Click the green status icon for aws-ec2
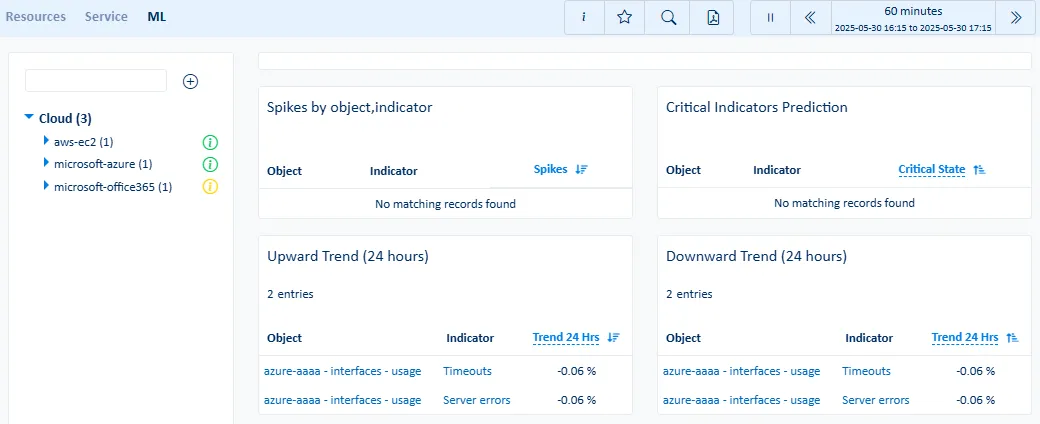1040x424 pixels. click(210, 142)
